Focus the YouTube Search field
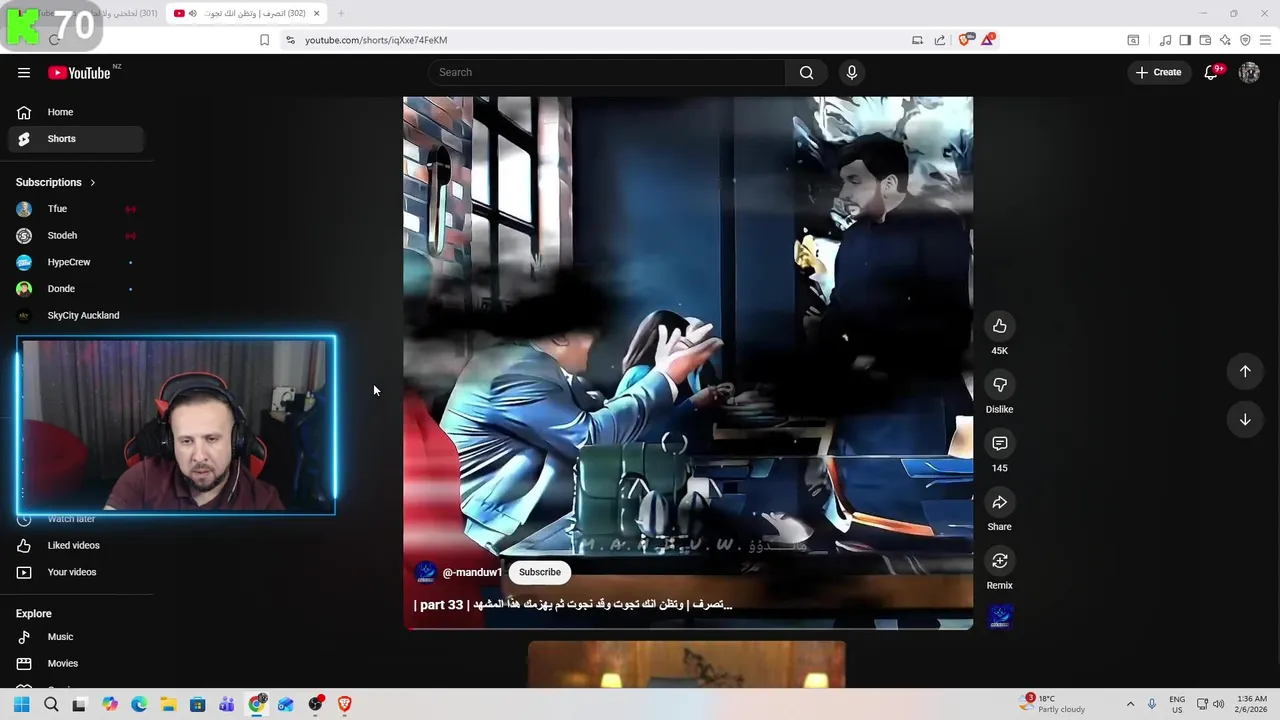This screenshot has width=1280, height=720. tap(607, 72)
